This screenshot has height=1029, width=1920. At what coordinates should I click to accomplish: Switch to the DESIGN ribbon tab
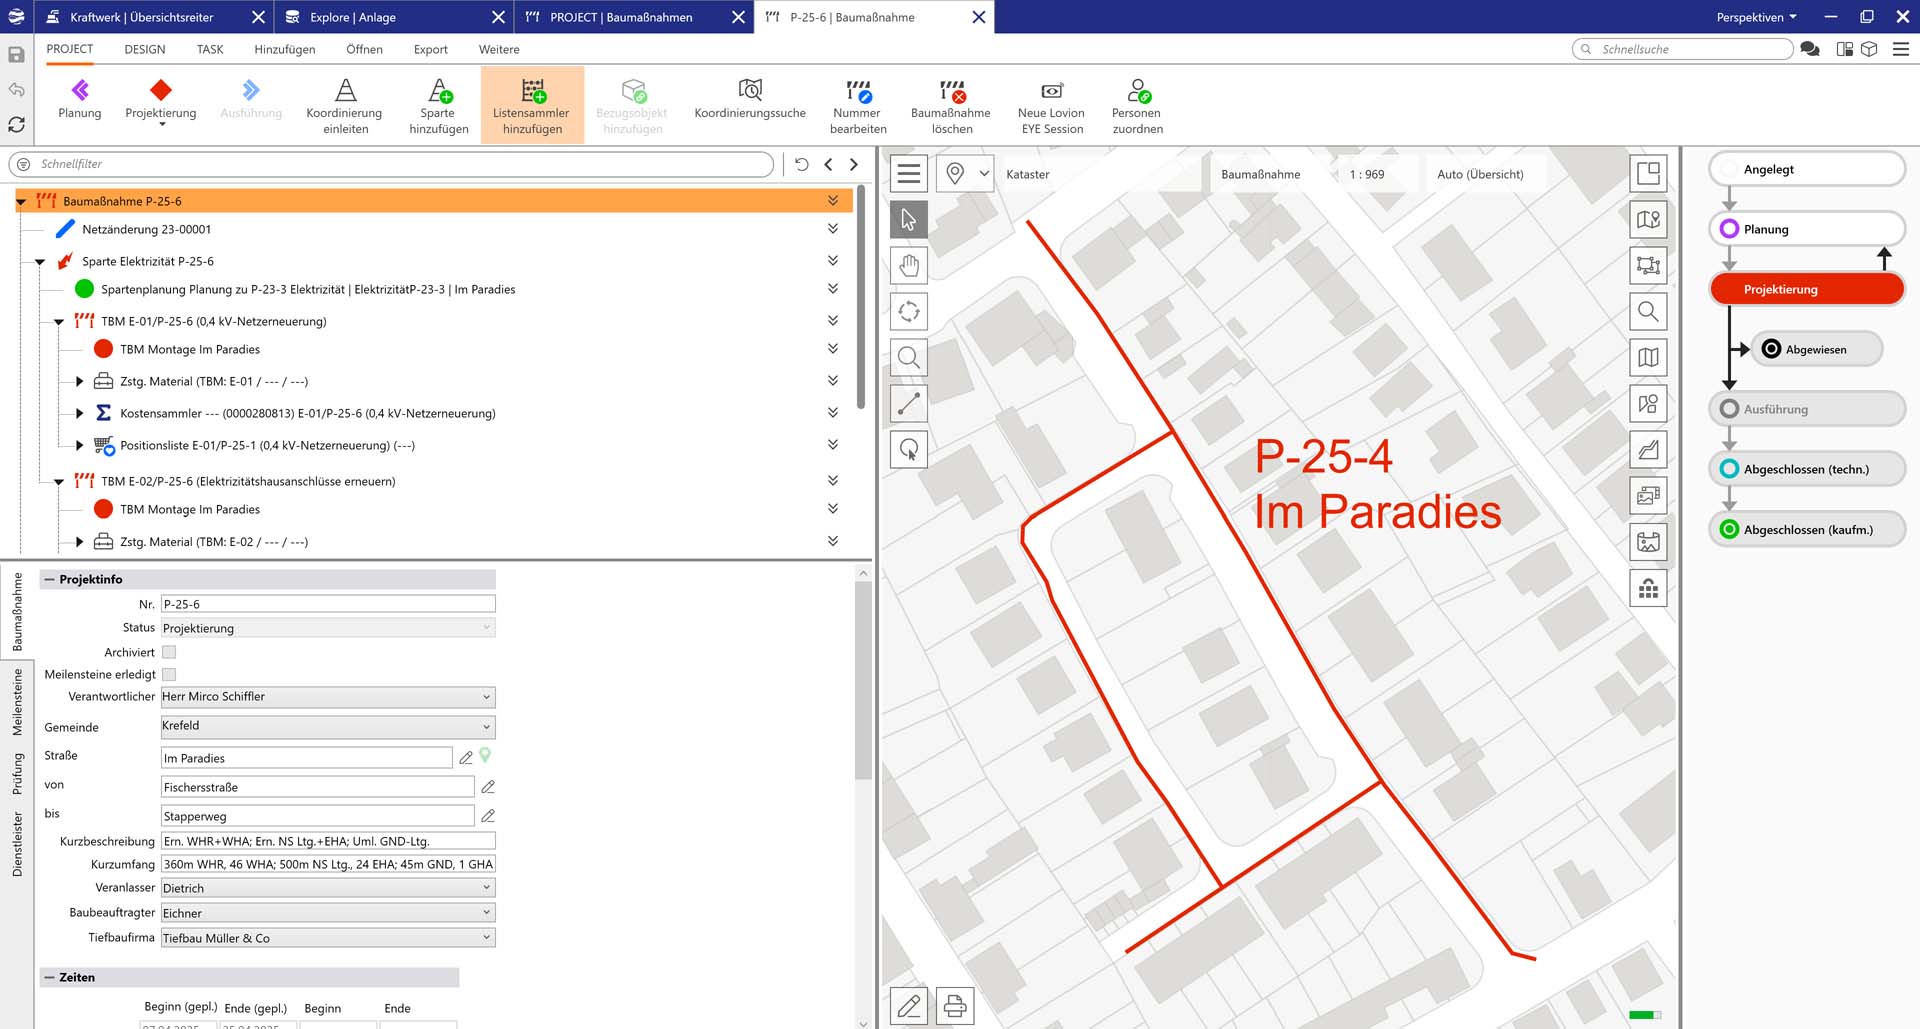[145, 49]
